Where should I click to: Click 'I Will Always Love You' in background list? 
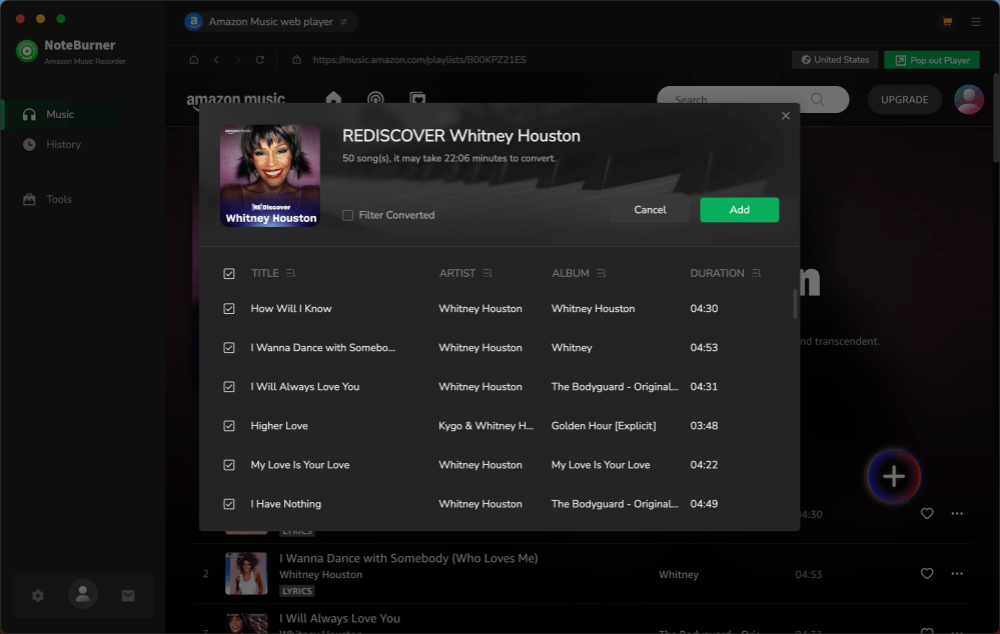pyautogui.click(x=340, y=618)
